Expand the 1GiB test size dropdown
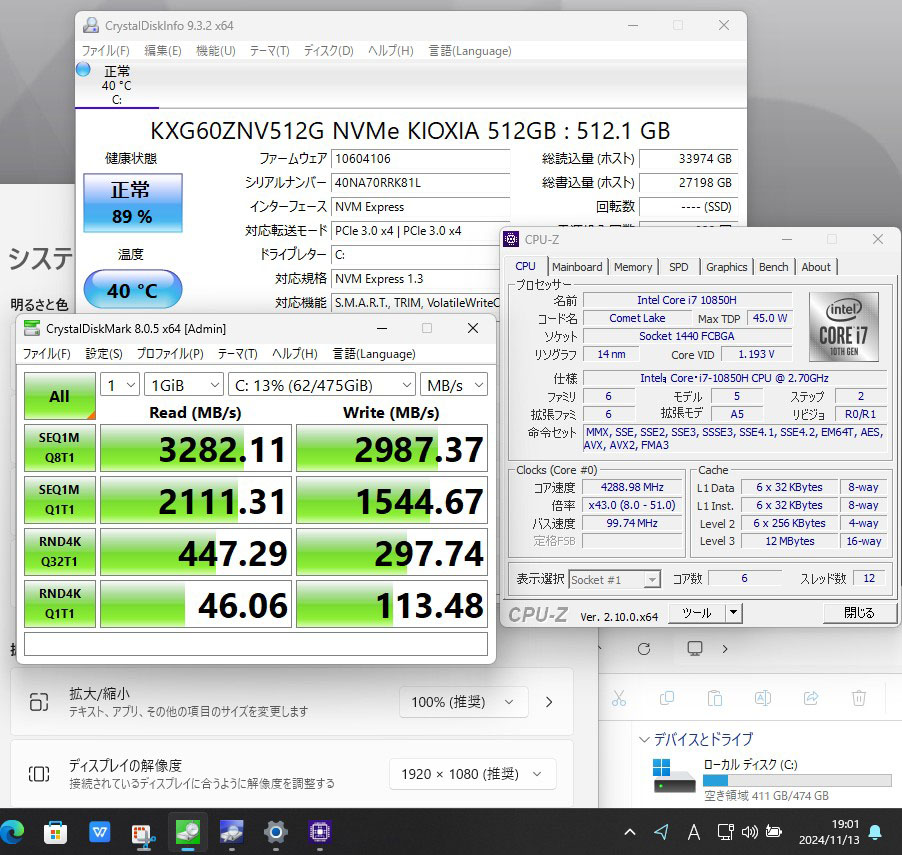Image resolution: width=902 pixels, height=855 pixels. (x=184, y=385)
